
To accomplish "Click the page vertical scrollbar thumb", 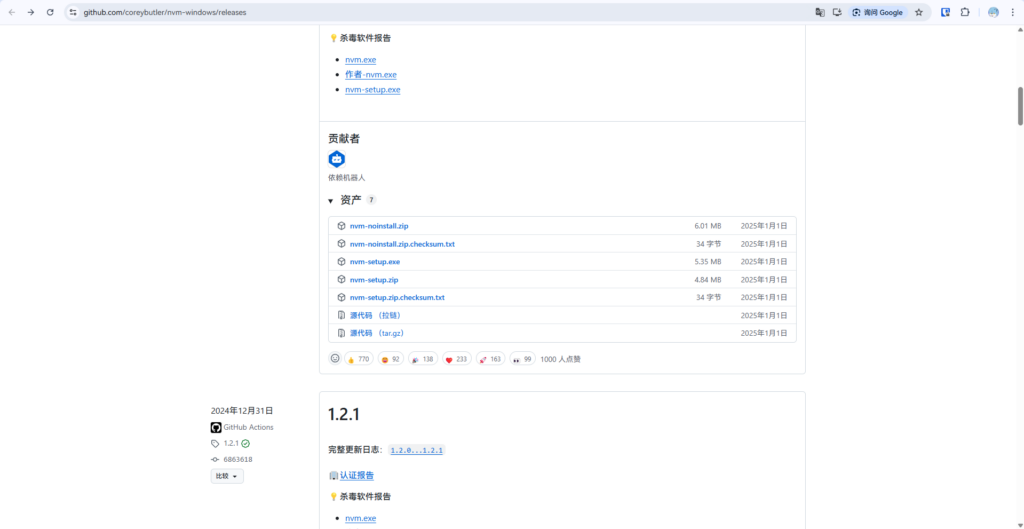I will click(1020, 105).
